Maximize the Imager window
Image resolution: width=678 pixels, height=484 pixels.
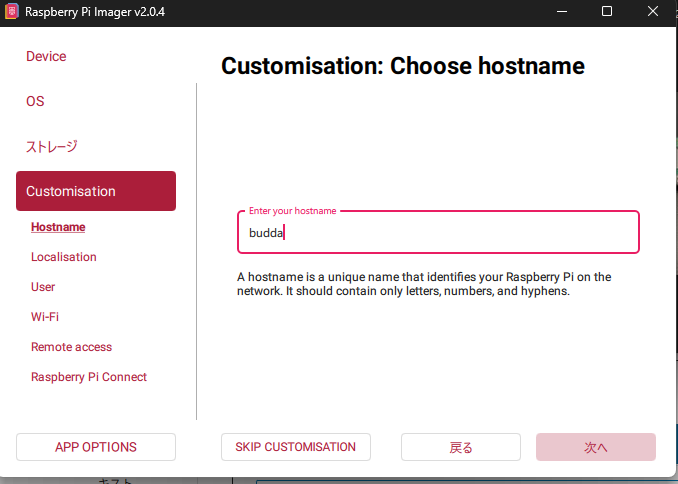[x=607, y=12]
